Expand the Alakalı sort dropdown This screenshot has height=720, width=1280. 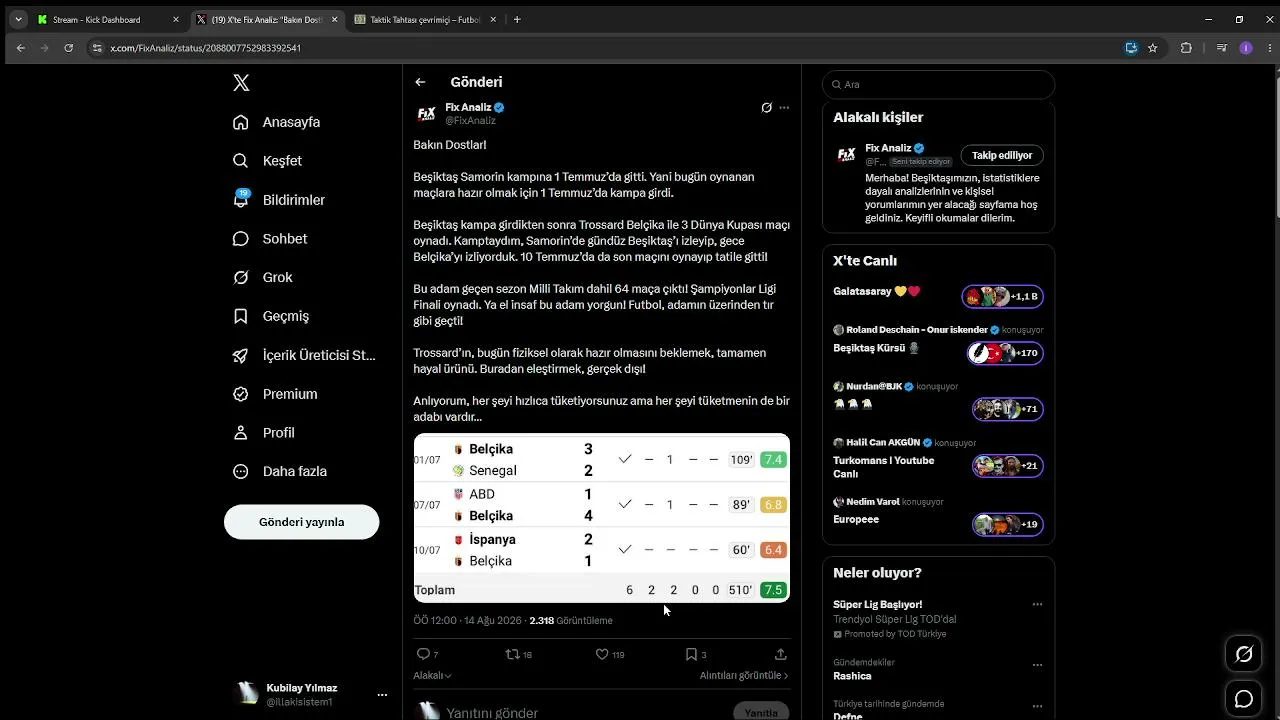[x=433, y=676]
